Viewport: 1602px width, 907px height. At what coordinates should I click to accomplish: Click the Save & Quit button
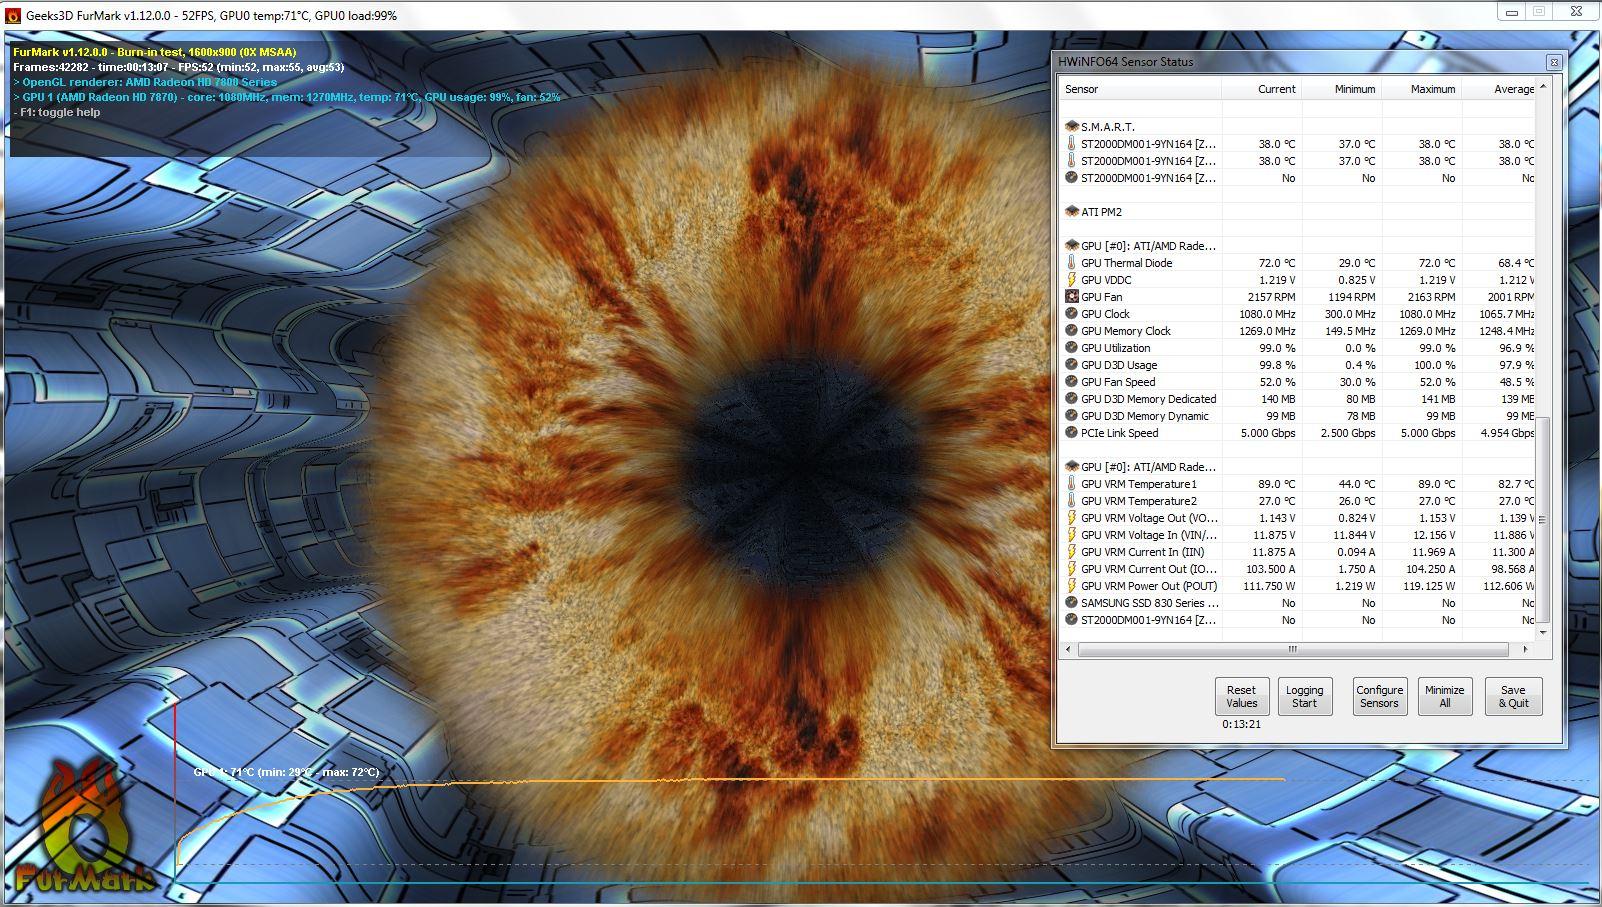click(x=1513, y=696)
